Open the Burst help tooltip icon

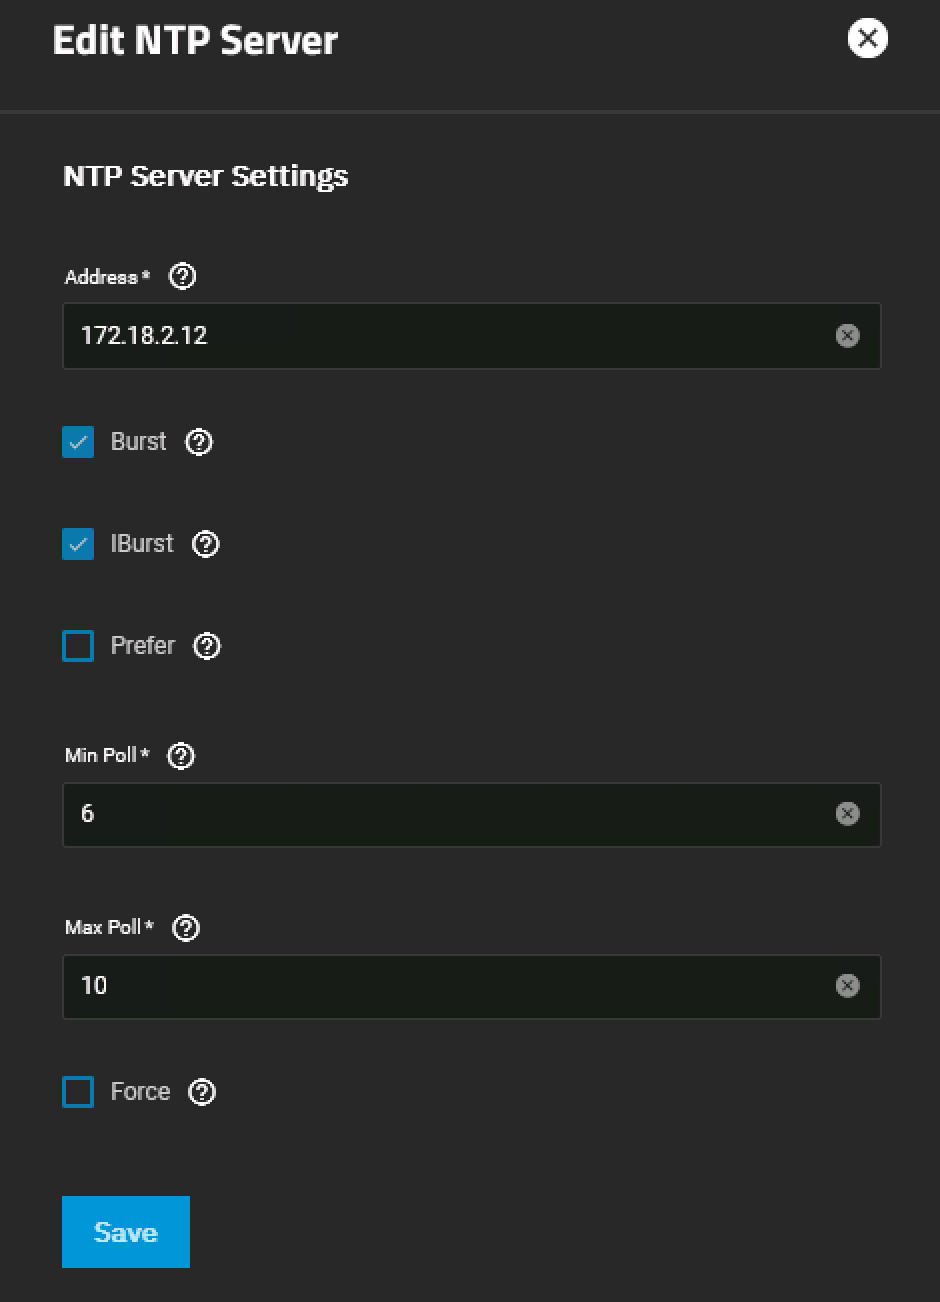[x=199, y=442]
